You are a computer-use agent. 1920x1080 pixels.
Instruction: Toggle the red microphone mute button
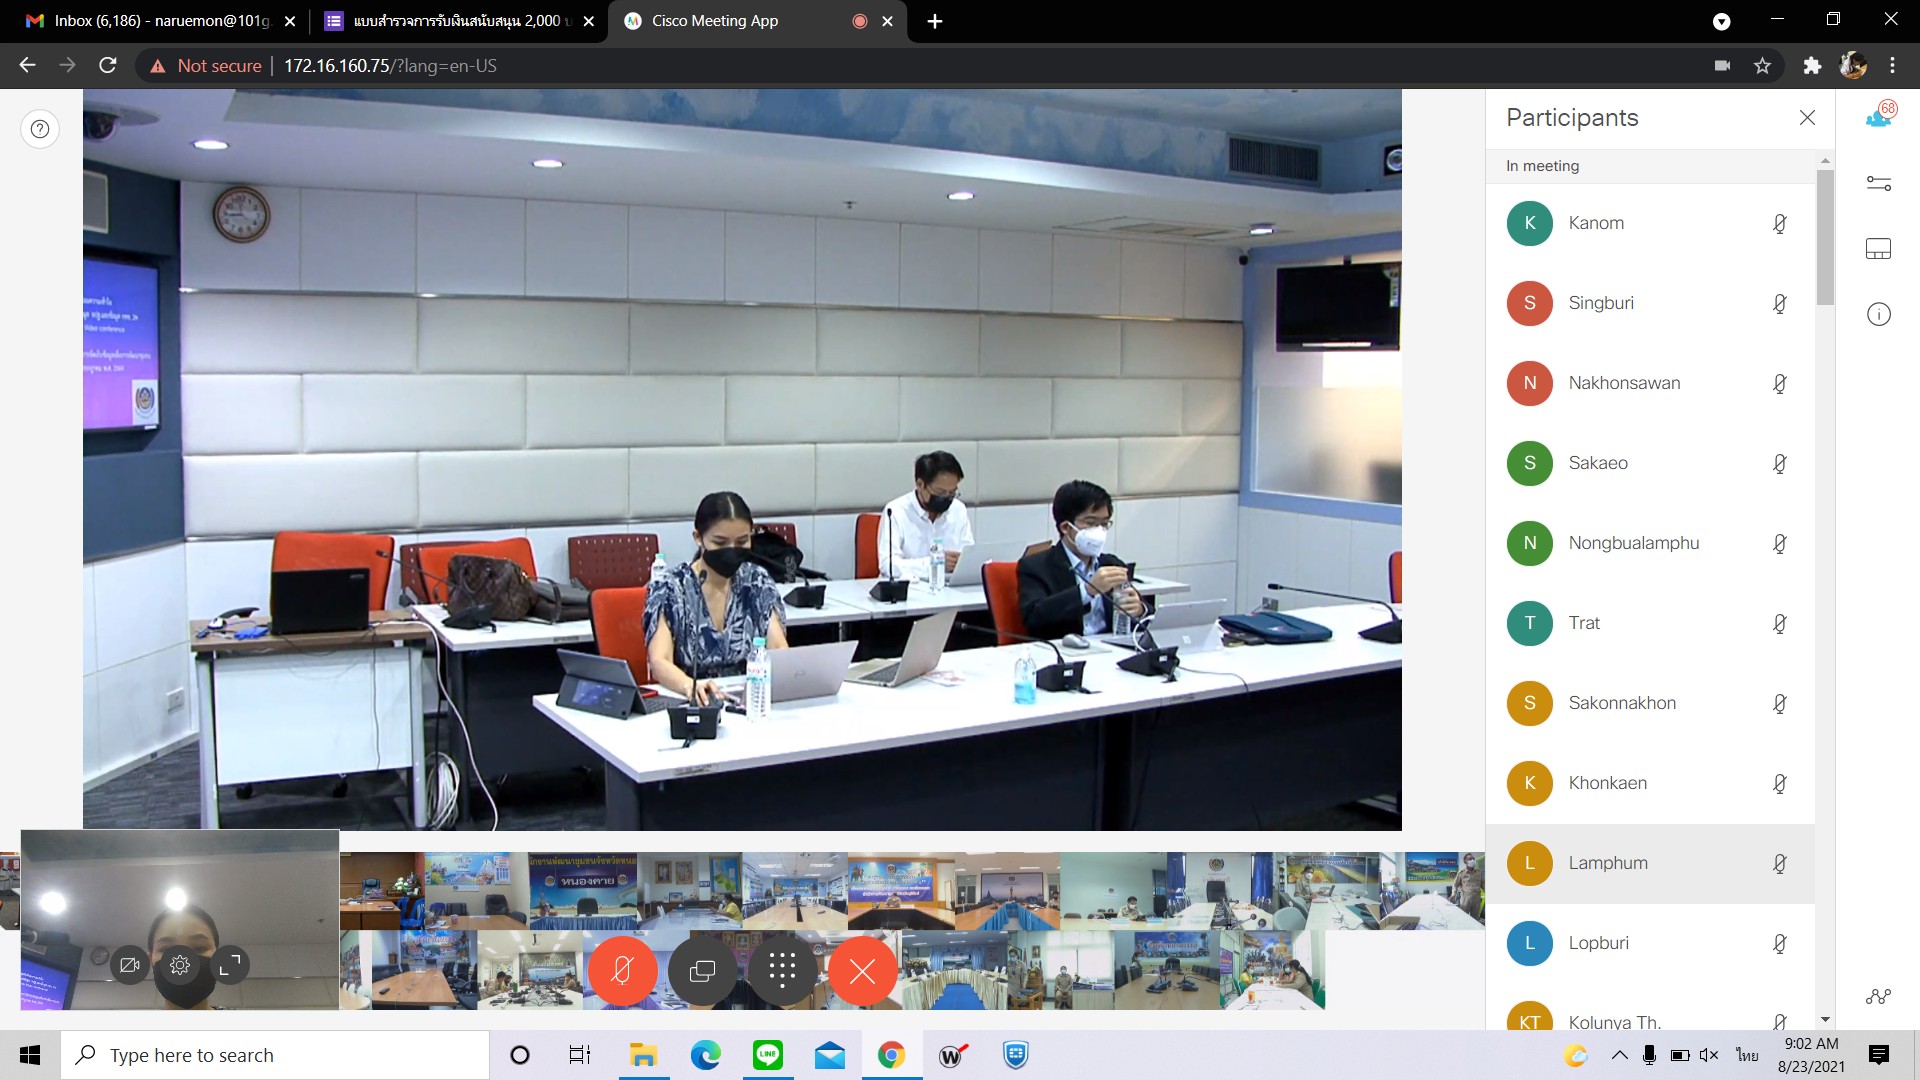point(622,970)
